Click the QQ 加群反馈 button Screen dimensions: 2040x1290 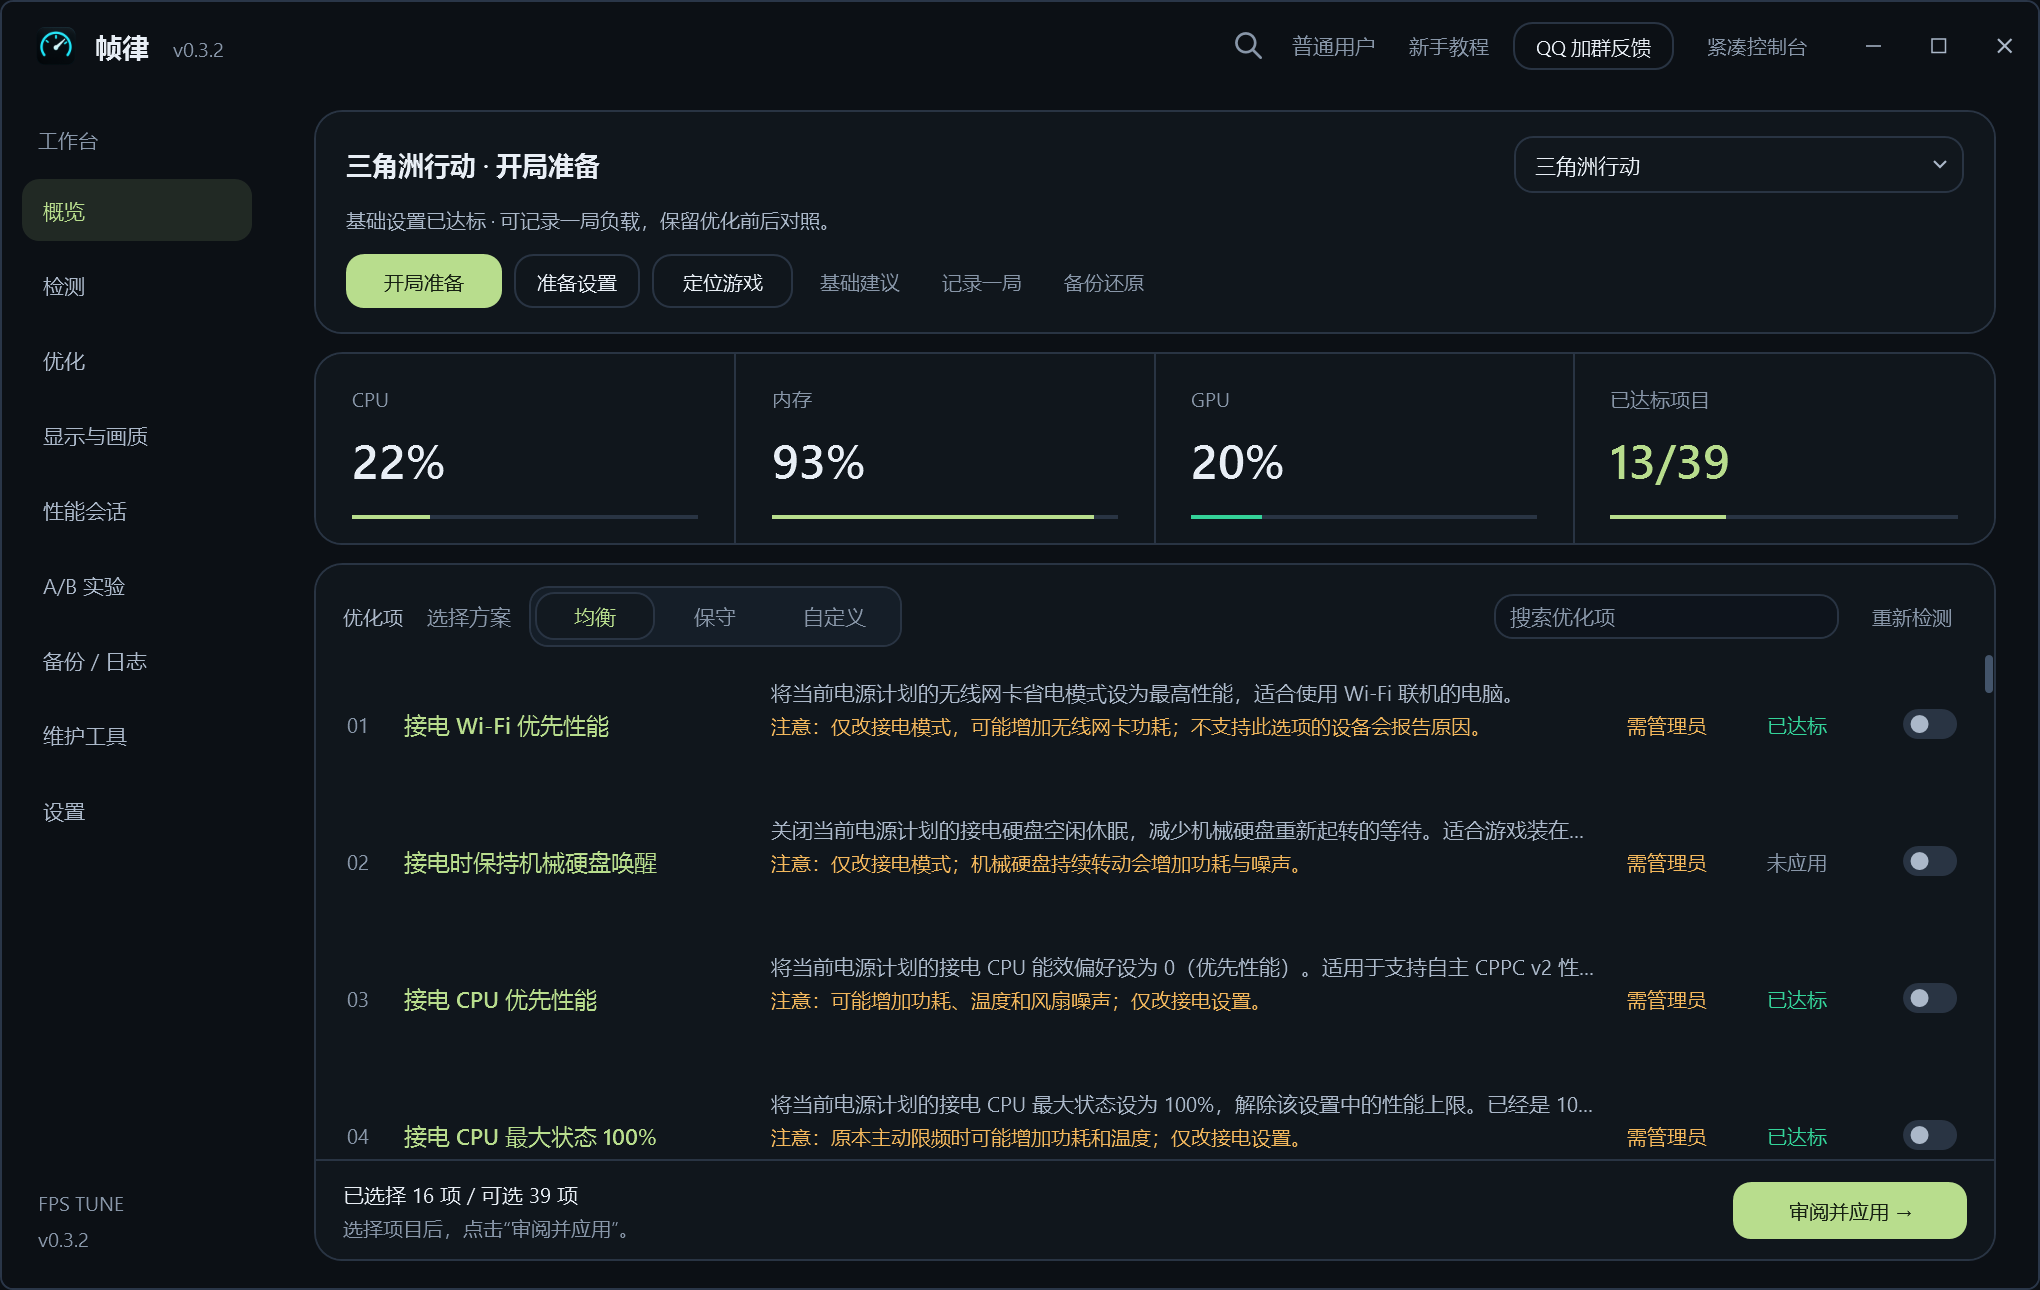click(x=1593, y=47)
